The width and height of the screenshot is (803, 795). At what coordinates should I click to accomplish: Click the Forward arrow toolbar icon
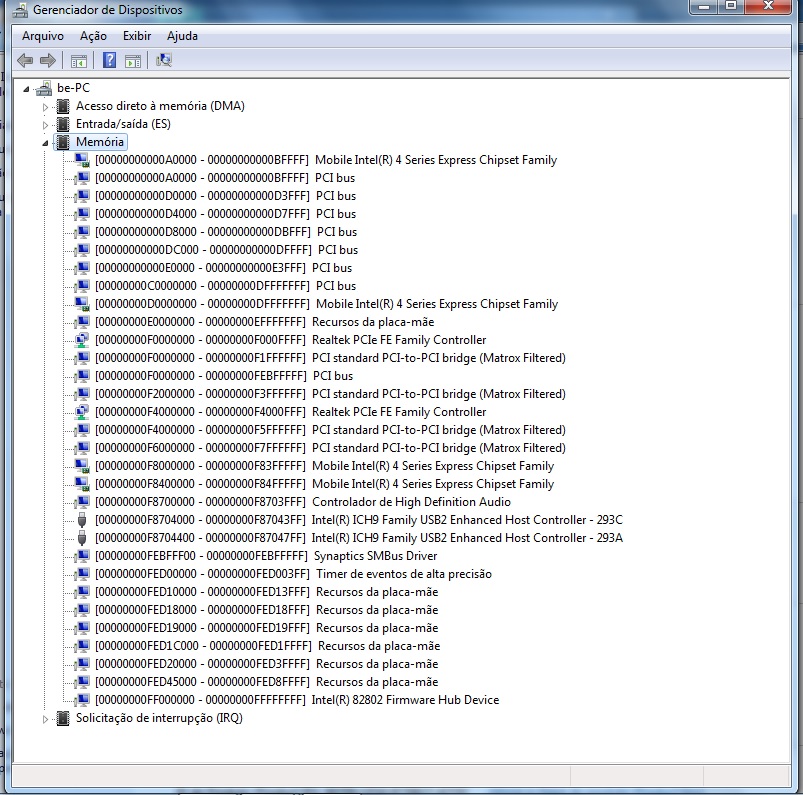[x=48, y=60]
